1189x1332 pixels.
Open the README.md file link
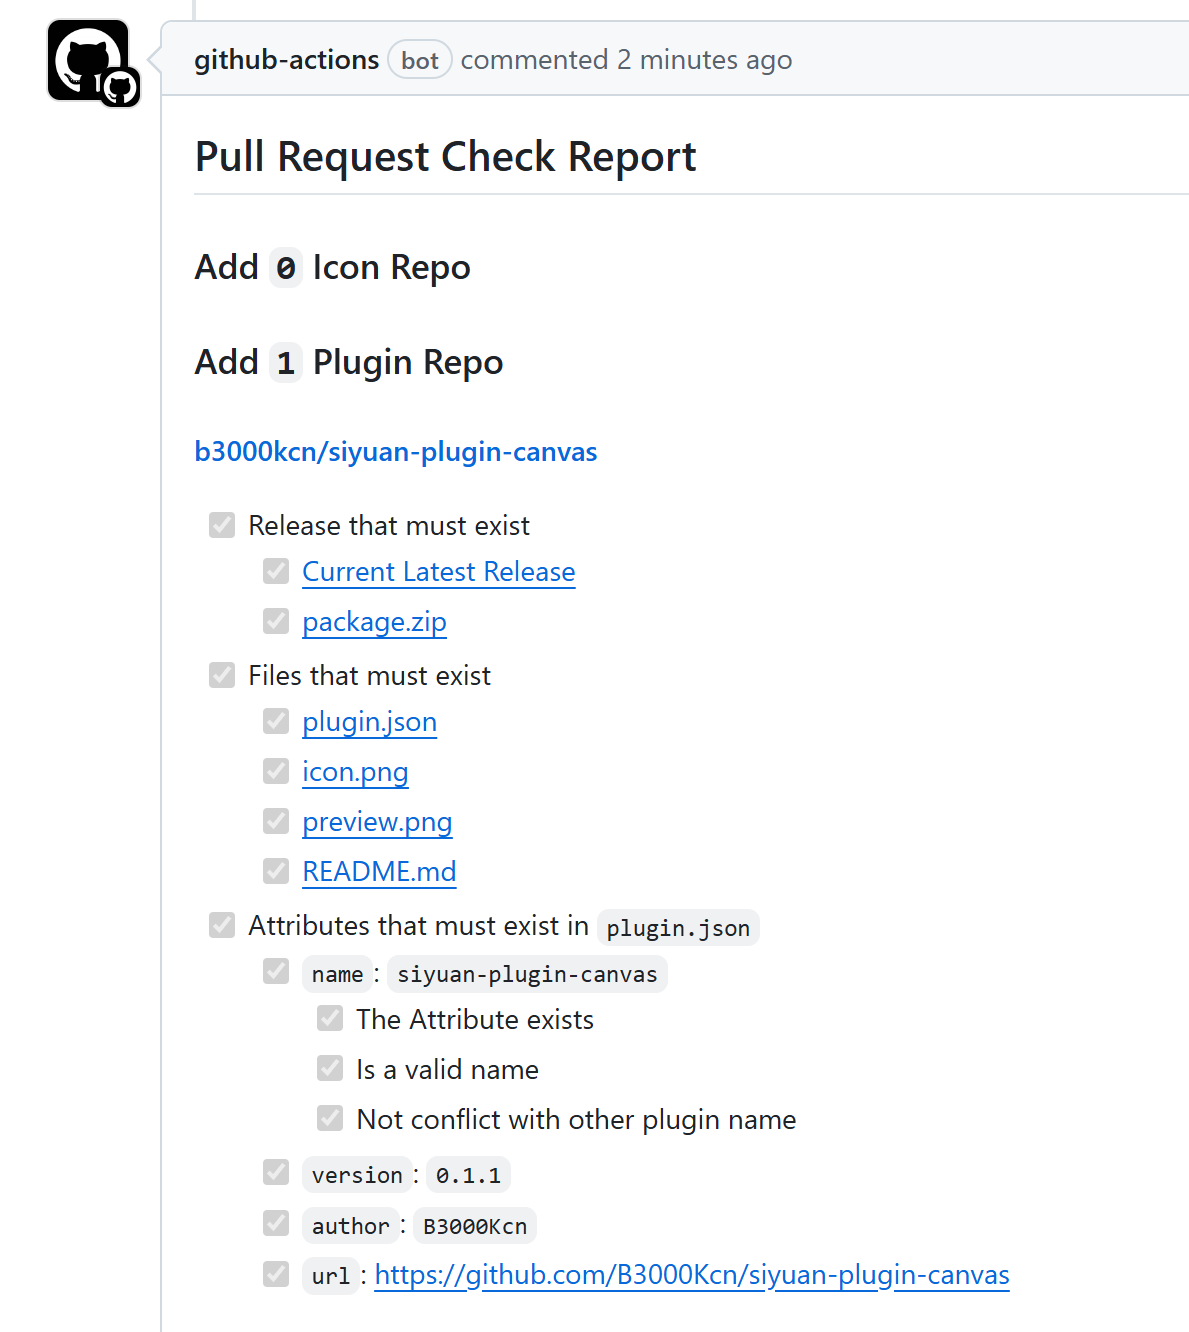pos(379,872)
